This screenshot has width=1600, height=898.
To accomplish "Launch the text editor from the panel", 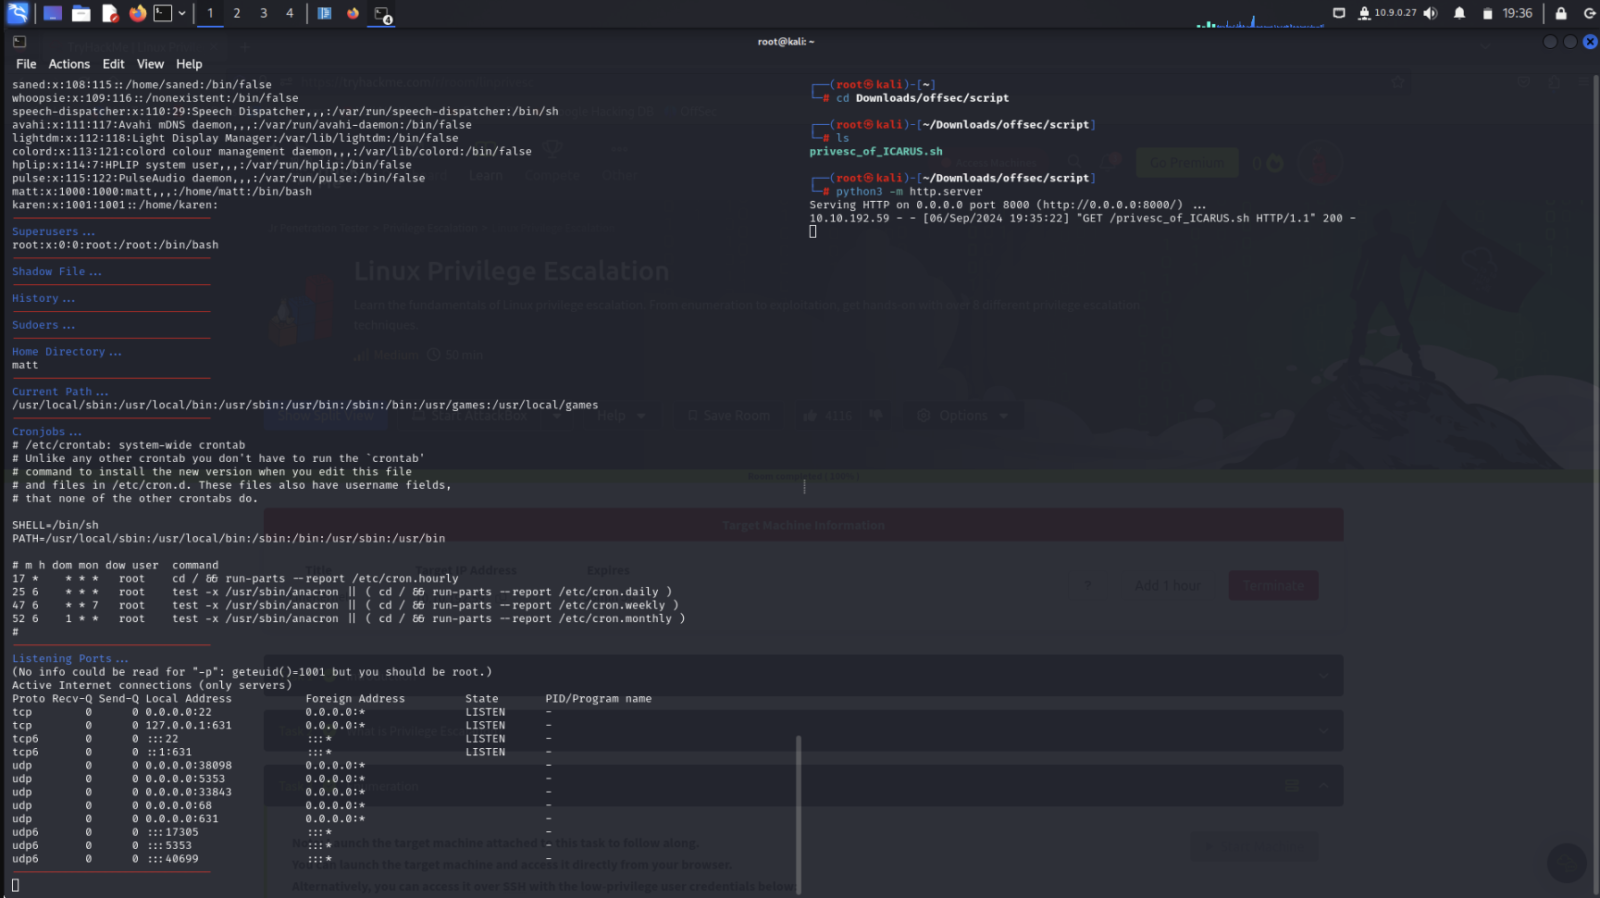I will [110, 13].
